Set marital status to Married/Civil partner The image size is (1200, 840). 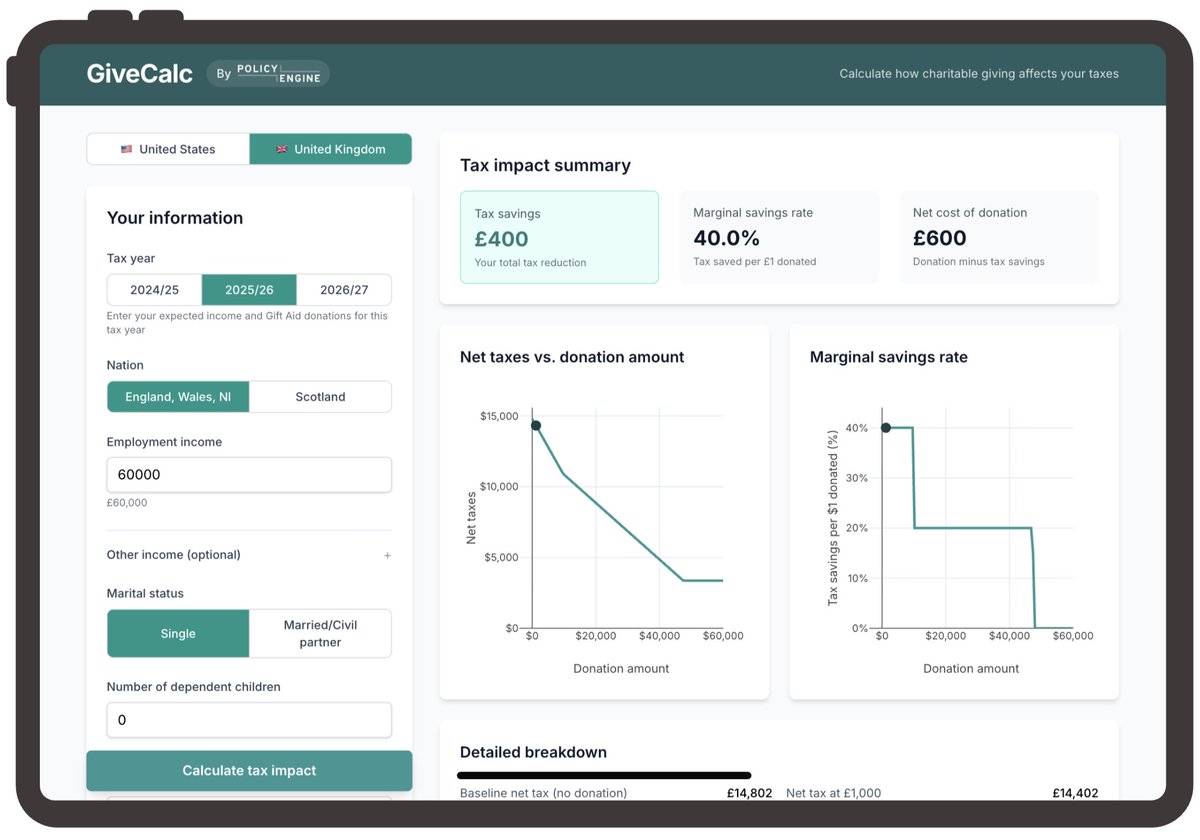coord(320,634)
